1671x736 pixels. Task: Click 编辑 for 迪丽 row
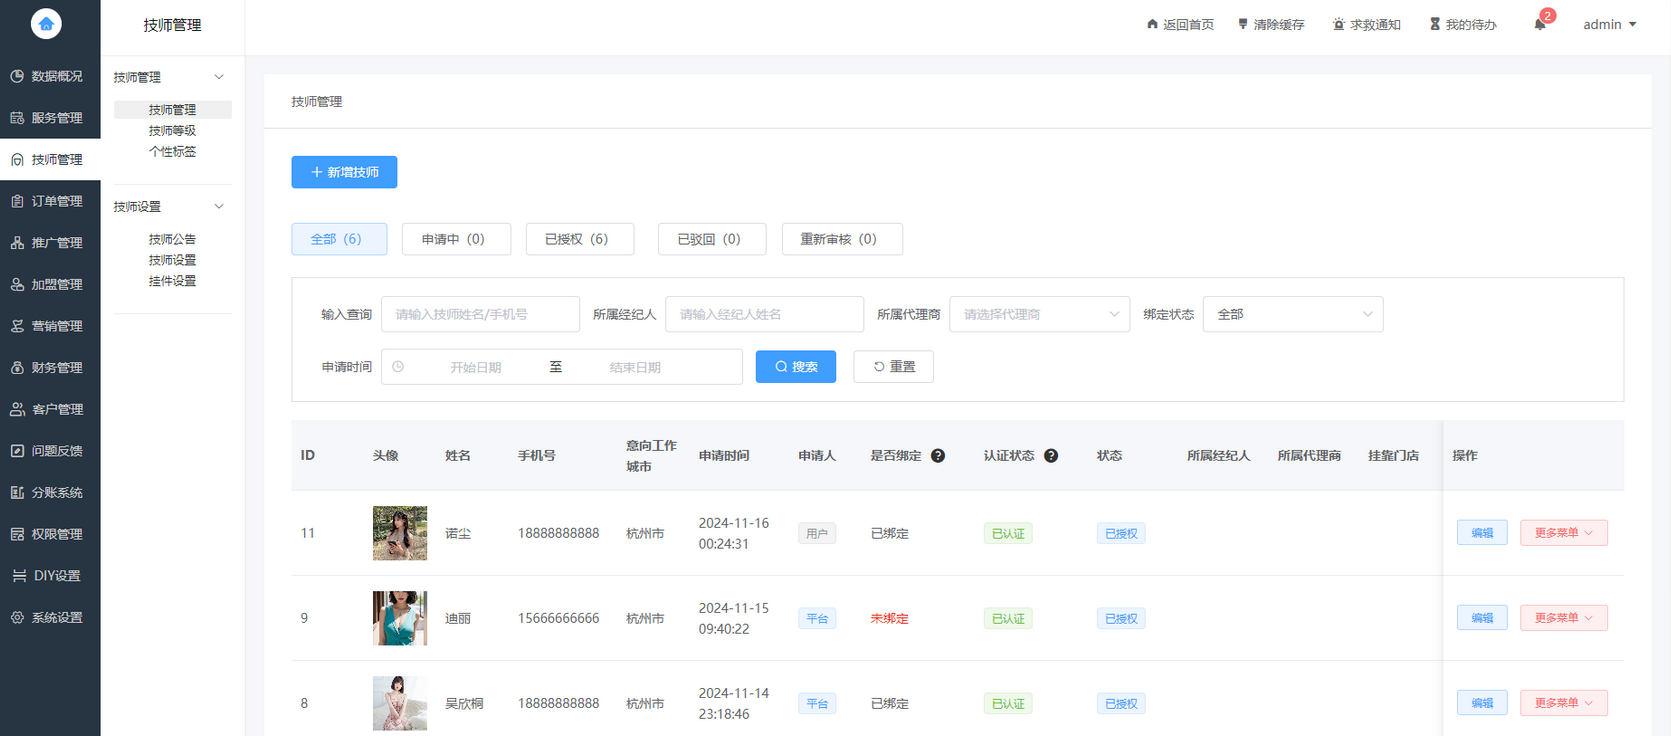point(1482,618)
